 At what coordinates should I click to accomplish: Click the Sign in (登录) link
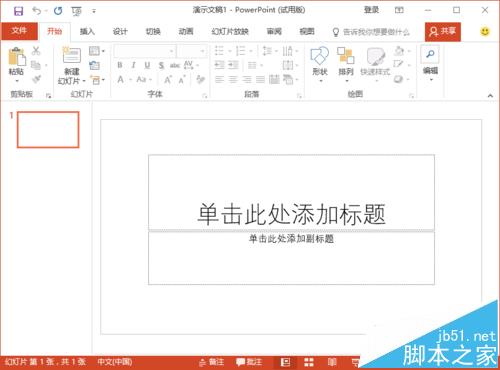pyautogui.click(x=371, y=10)
